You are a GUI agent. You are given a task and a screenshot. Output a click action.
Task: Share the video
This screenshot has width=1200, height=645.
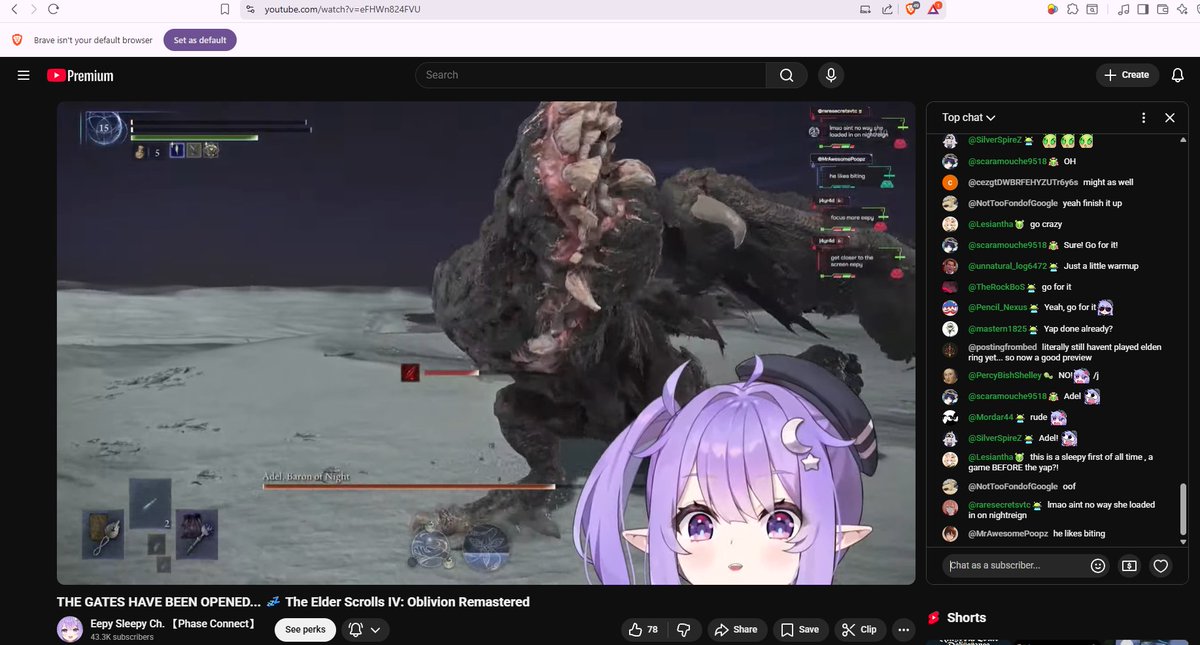click(x=735, y=629)
